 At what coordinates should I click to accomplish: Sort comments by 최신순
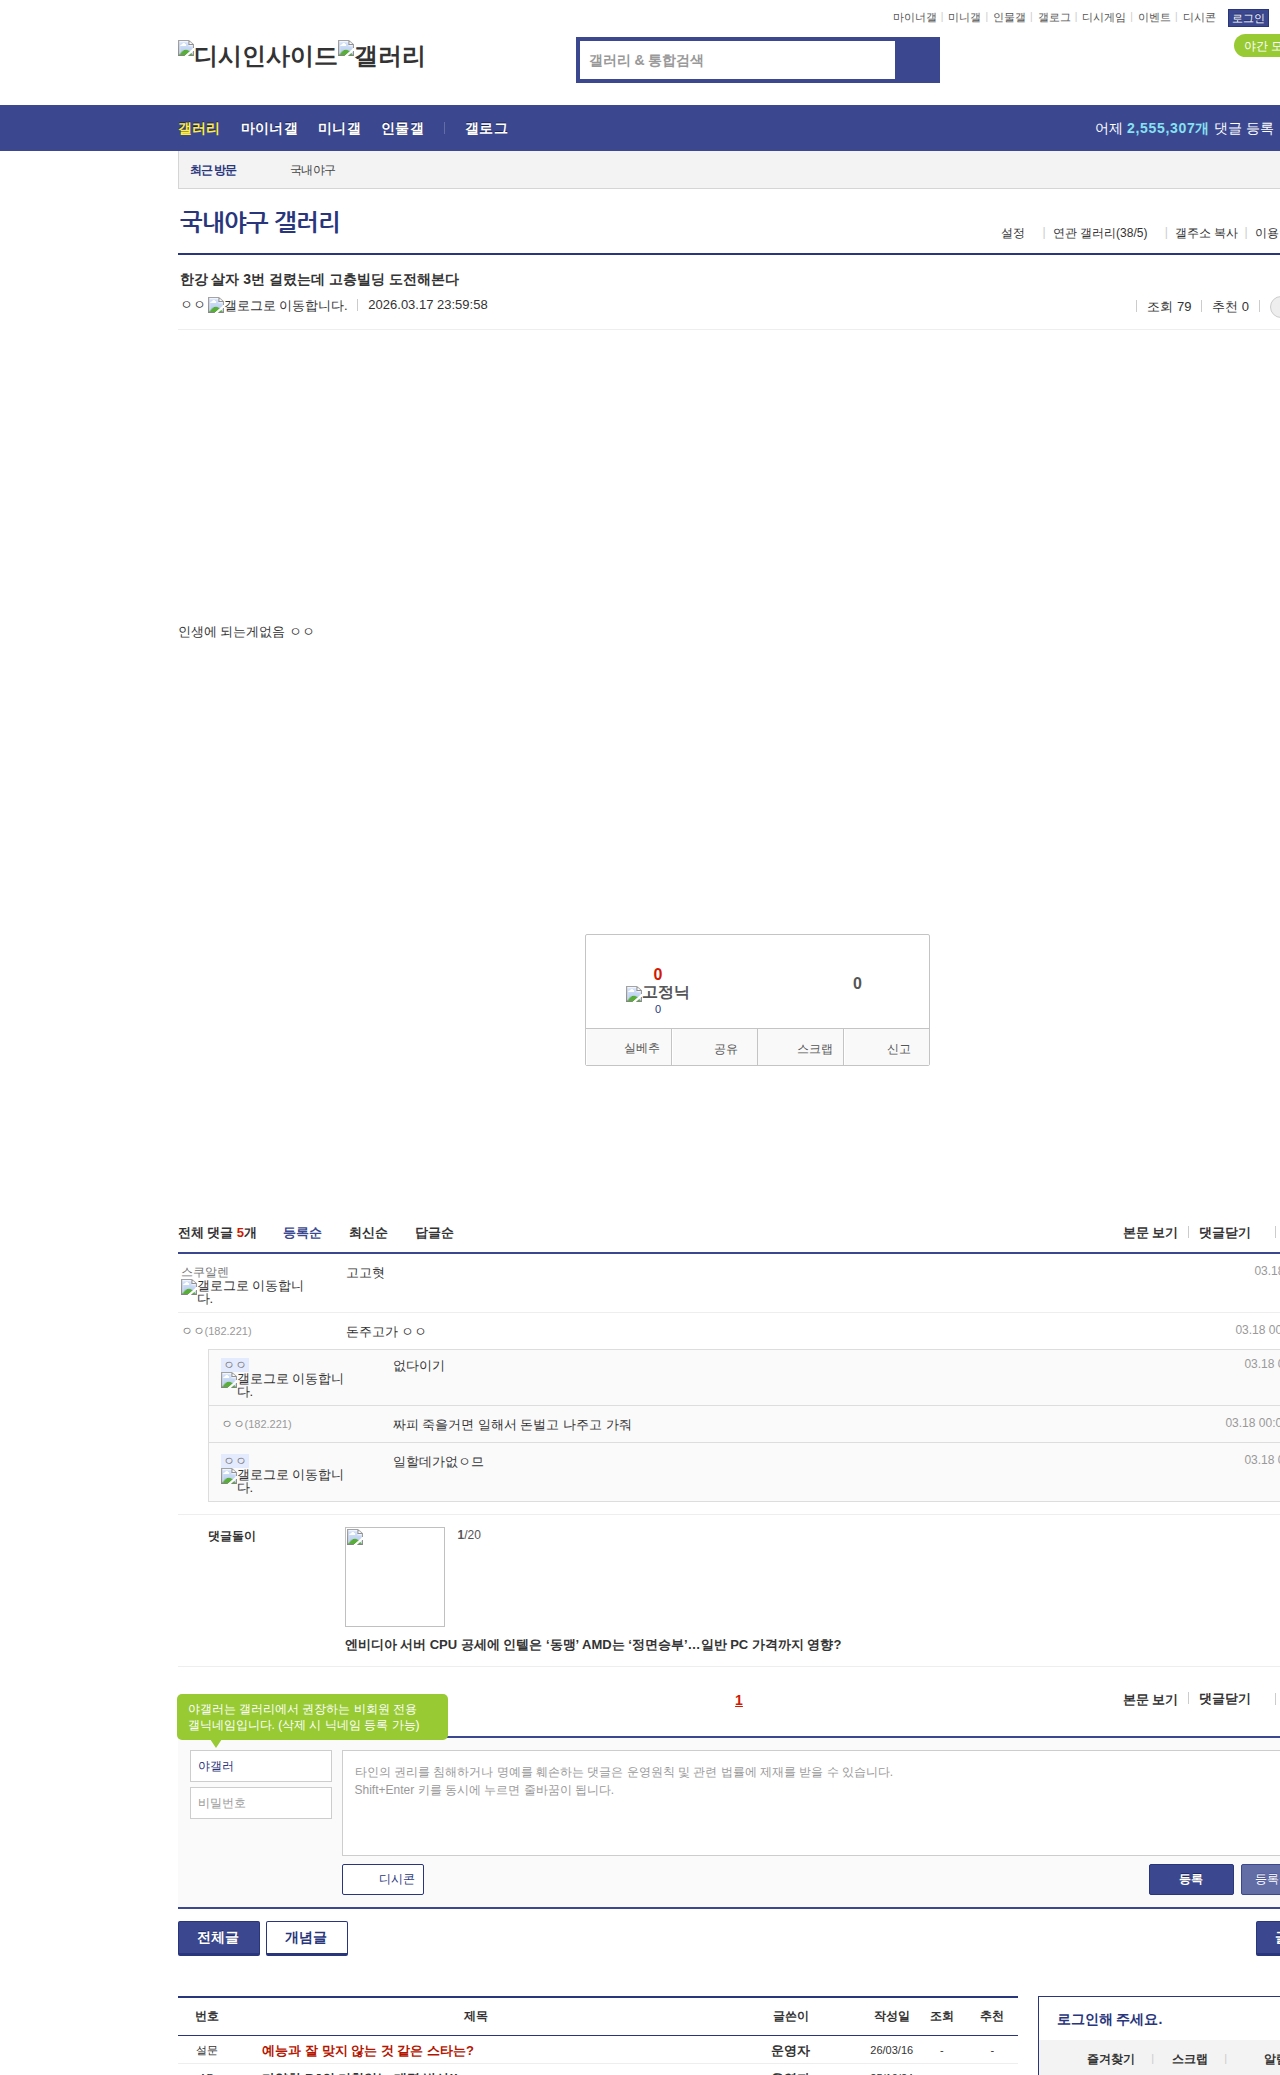[368, 1233]
